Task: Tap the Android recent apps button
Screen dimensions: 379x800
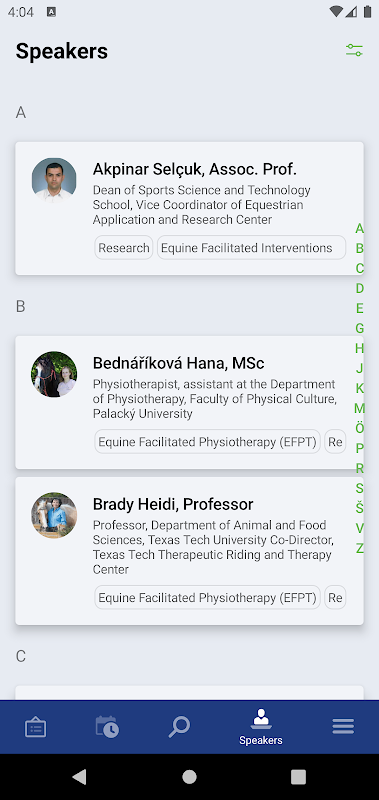Action: (x=298, y=777)
